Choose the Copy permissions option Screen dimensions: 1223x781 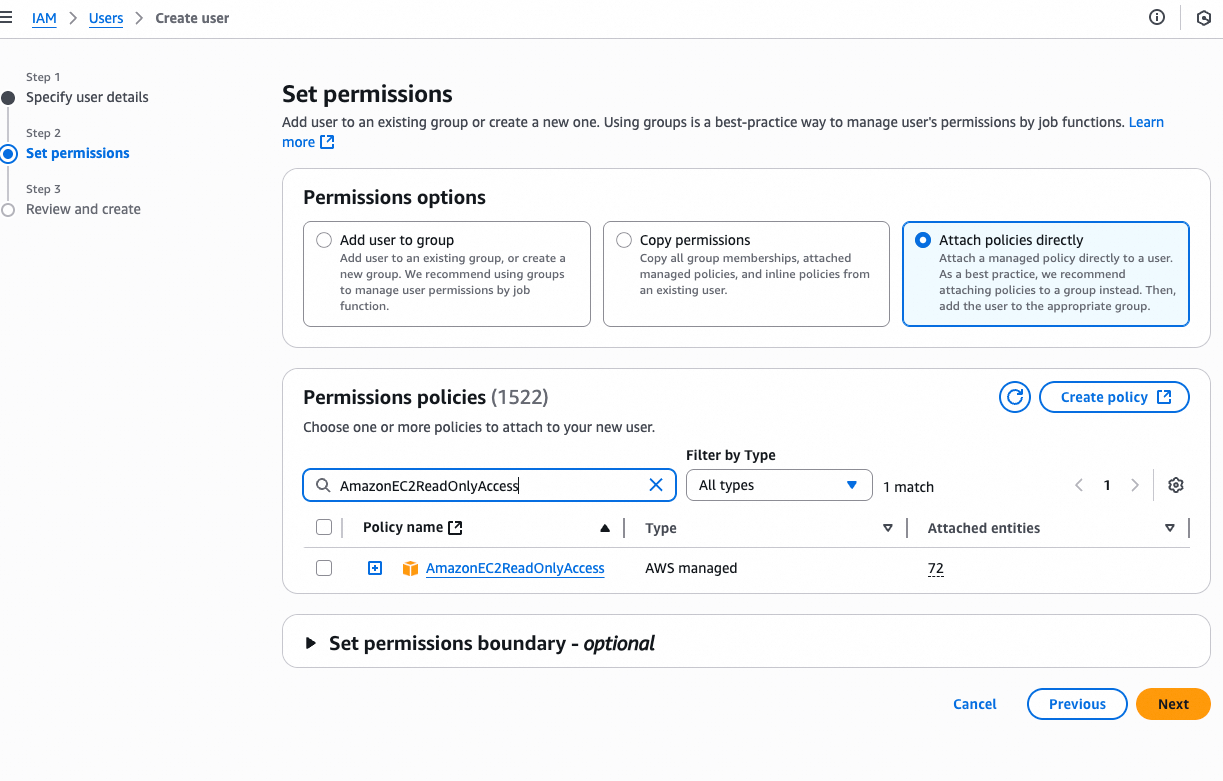[624, 240]
